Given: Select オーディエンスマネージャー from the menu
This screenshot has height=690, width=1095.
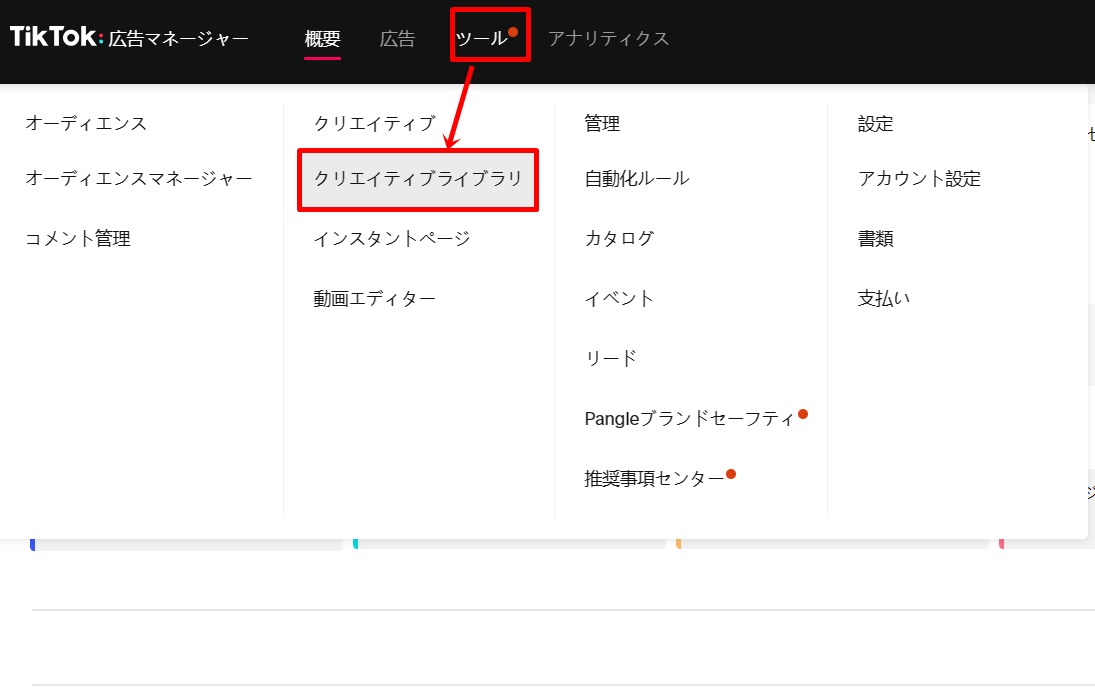Looking at the screenshot, I should coord(138,179).
